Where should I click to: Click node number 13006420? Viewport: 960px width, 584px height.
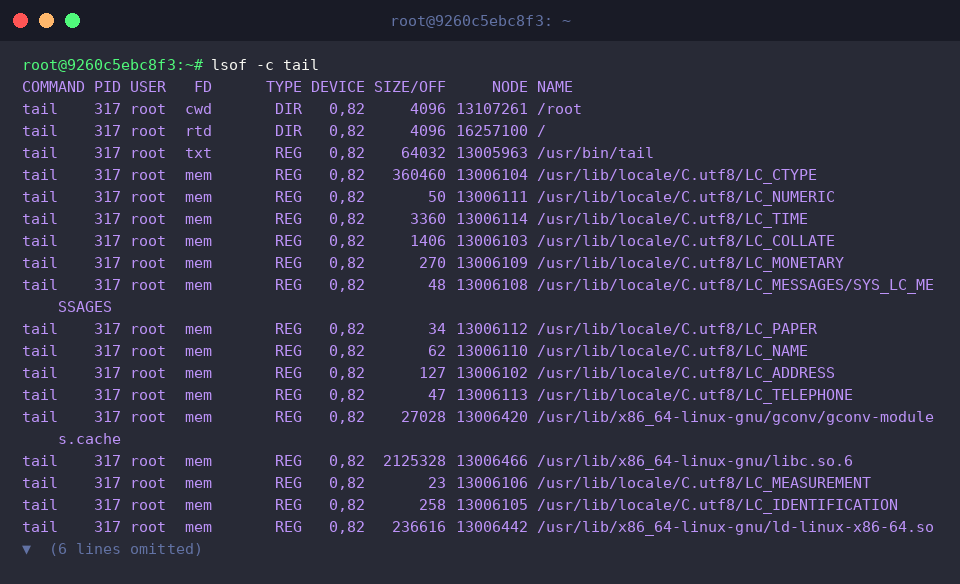(492, 417)
